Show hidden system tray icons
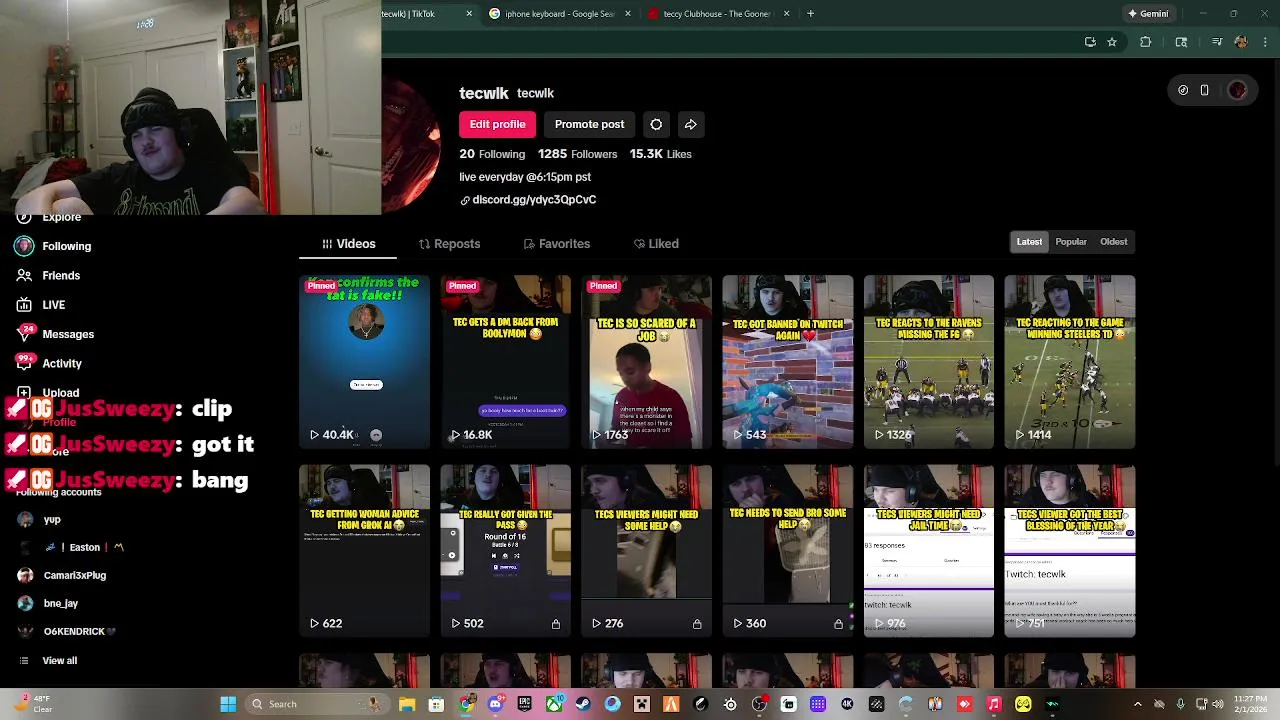 (1137, 704)
